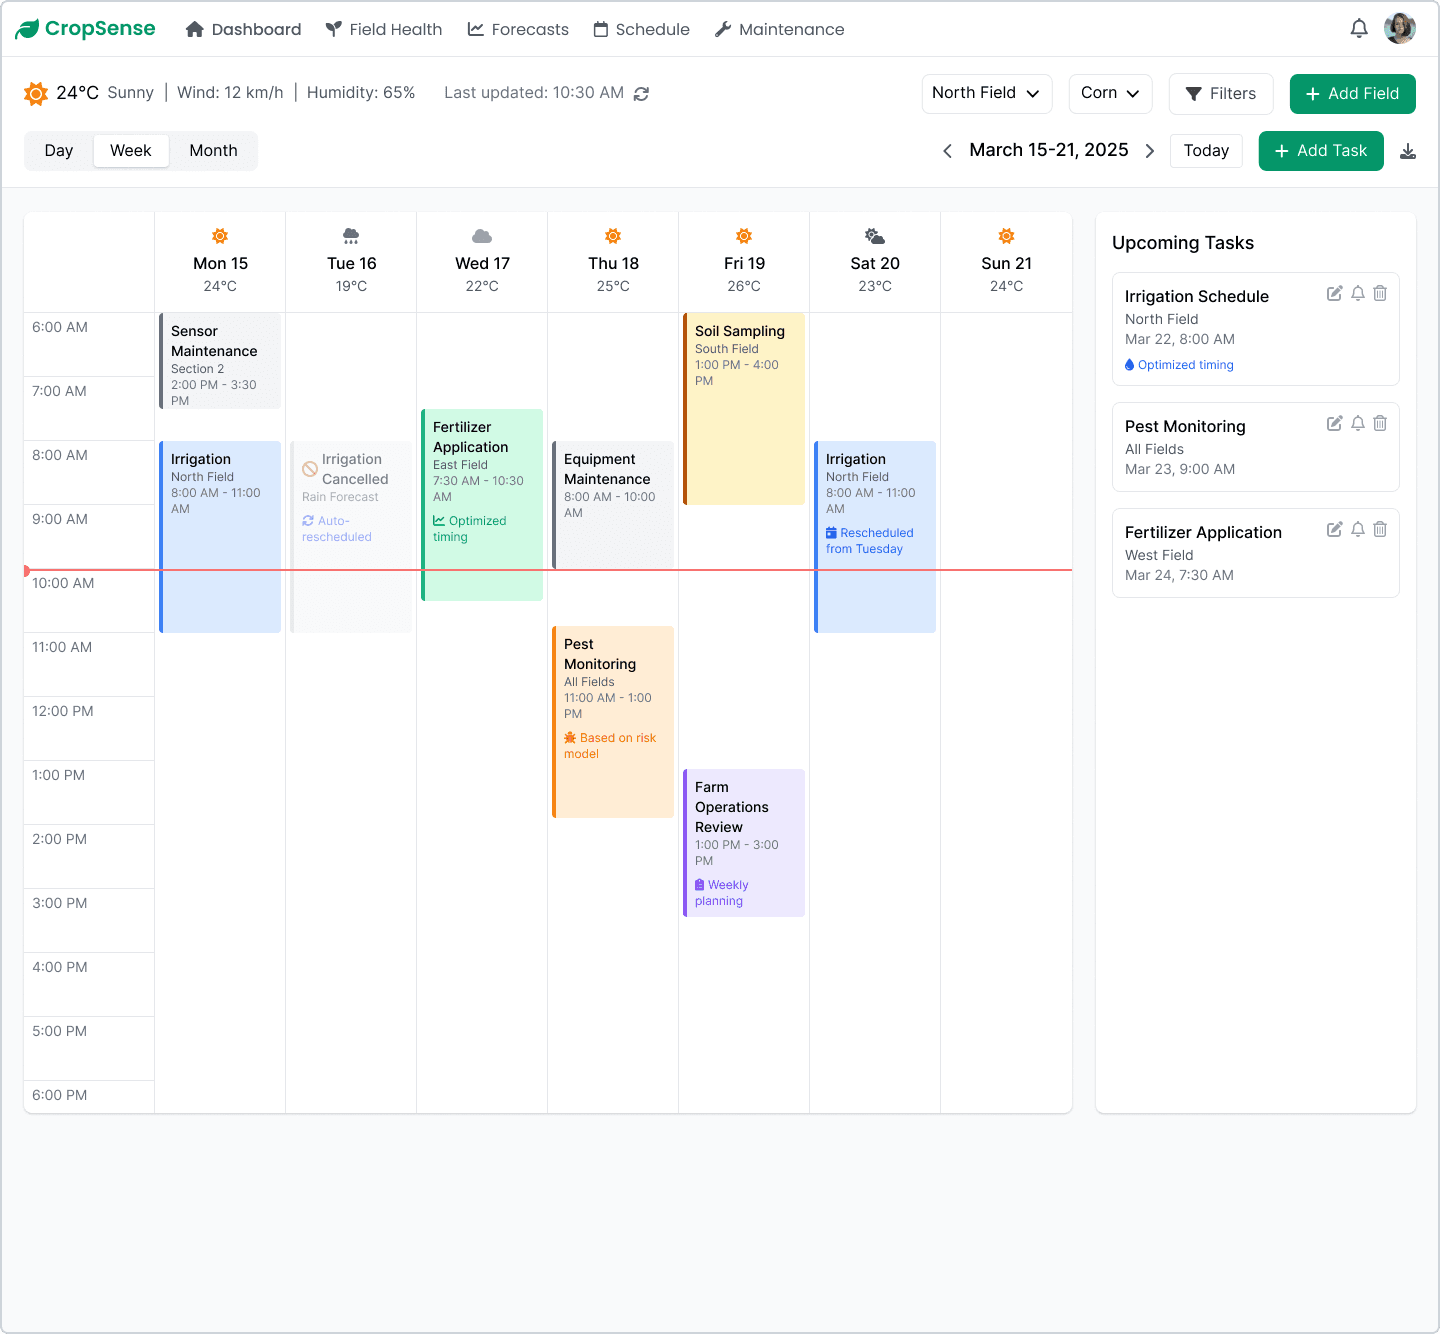
Task: Click the notifications bell in header
Action: (x=1358, y=29)
